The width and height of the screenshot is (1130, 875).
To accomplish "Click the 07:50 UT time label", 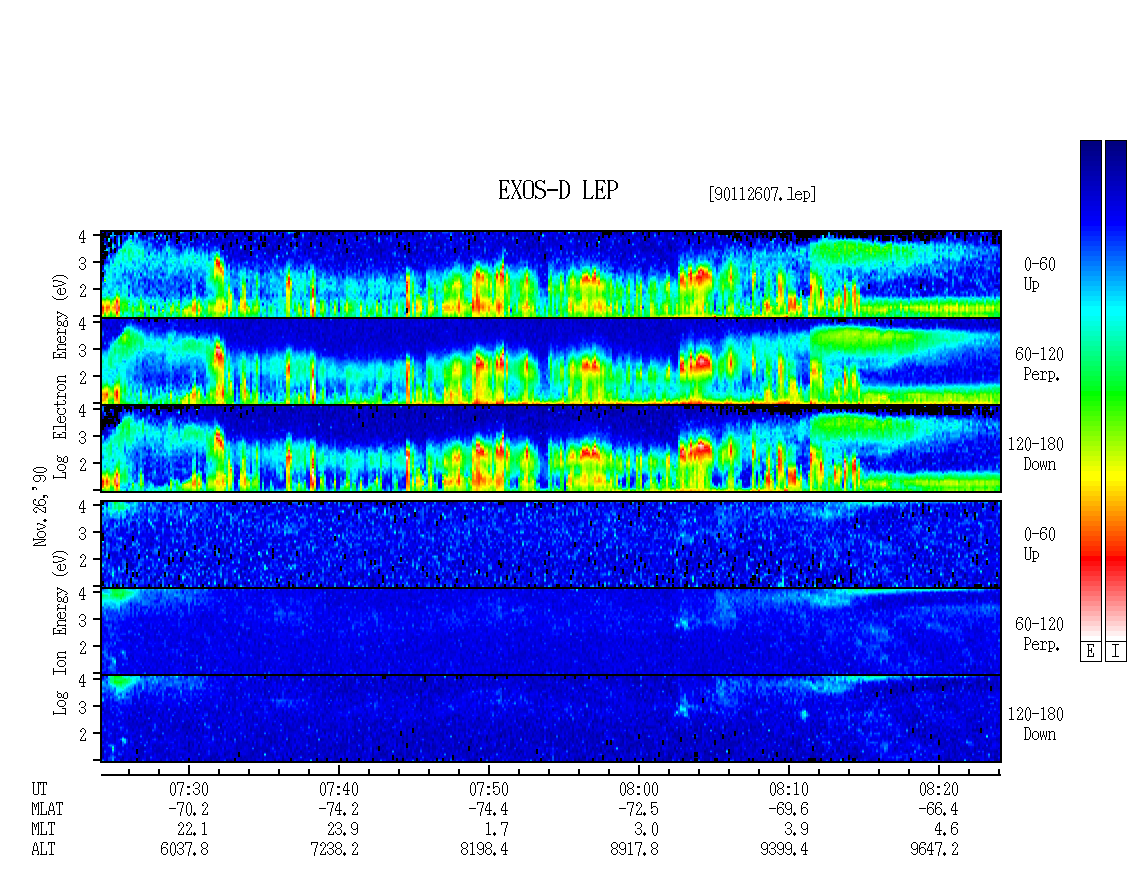I will pyautogui.click(x=489, y=789).
